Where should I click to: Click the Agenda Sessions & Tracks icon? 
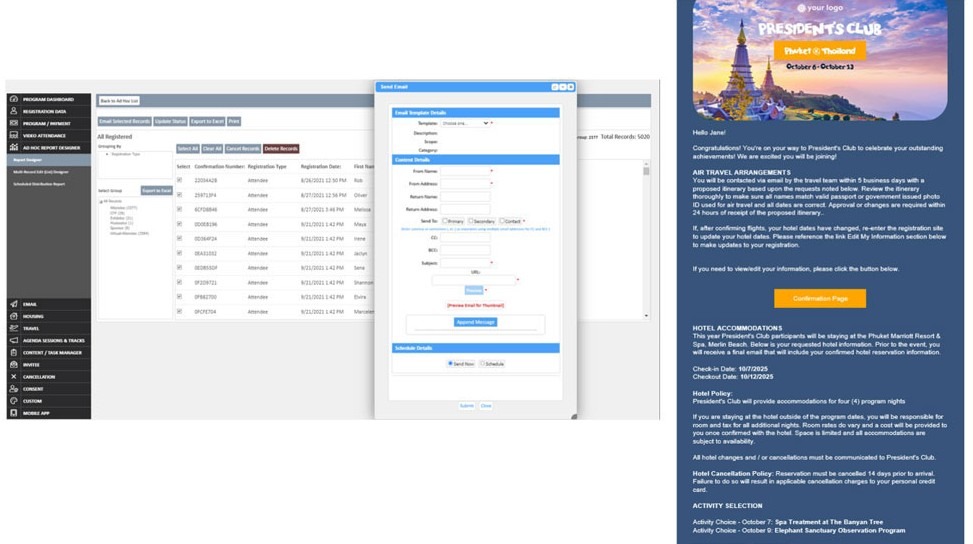click(13, 340)
